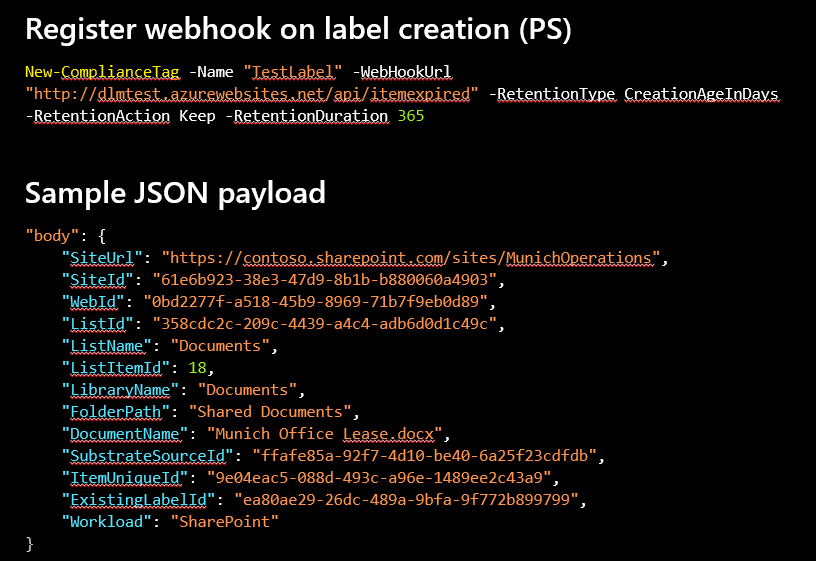816x561 pixels.
Task: Click the 'Sample JSON payload' heading
Action: coord(175,194)
